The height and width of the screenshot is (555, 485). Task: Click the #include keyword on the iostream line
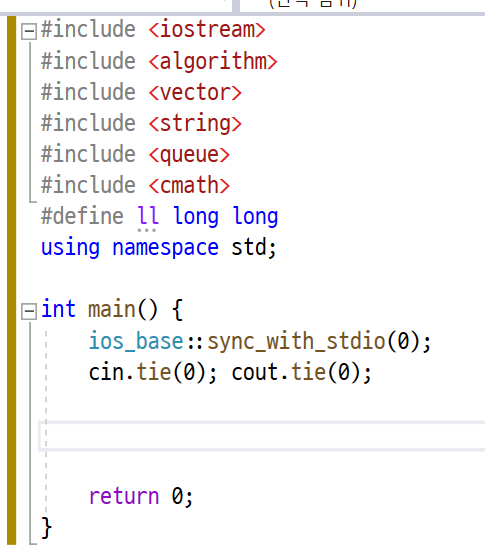[x=88, y=29]
